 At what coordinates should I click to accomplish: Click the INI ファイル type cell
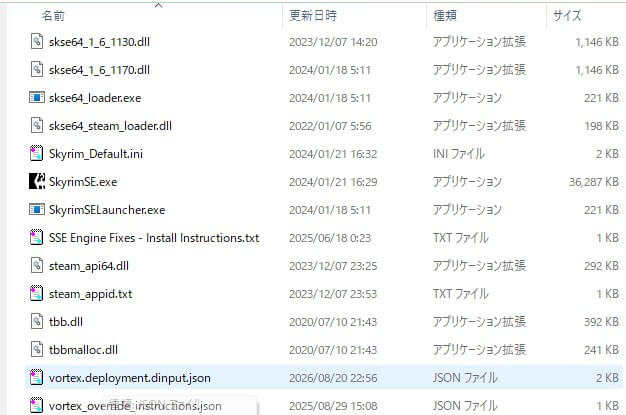tap(459, 154)
